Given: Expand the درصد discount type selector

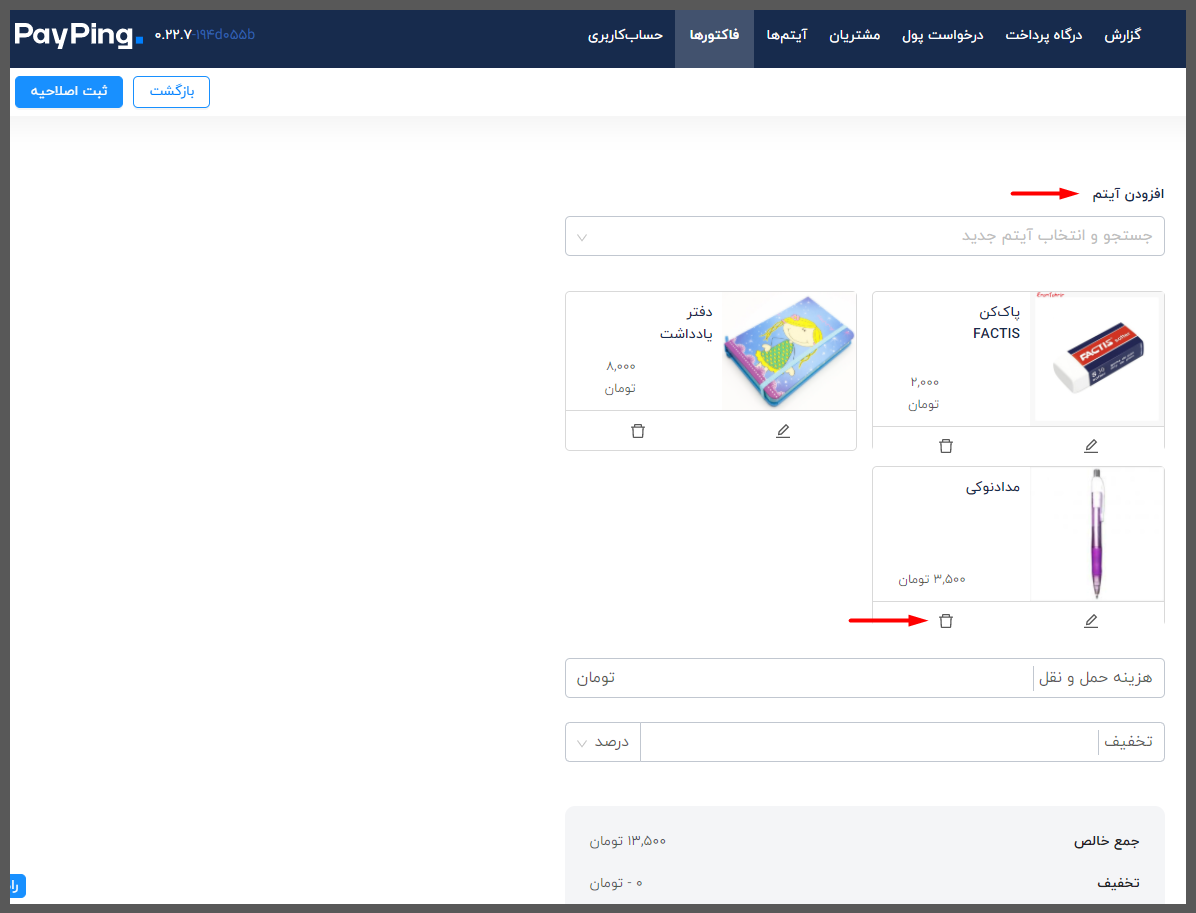Looking at the screenshot, I should coord(603,741).
